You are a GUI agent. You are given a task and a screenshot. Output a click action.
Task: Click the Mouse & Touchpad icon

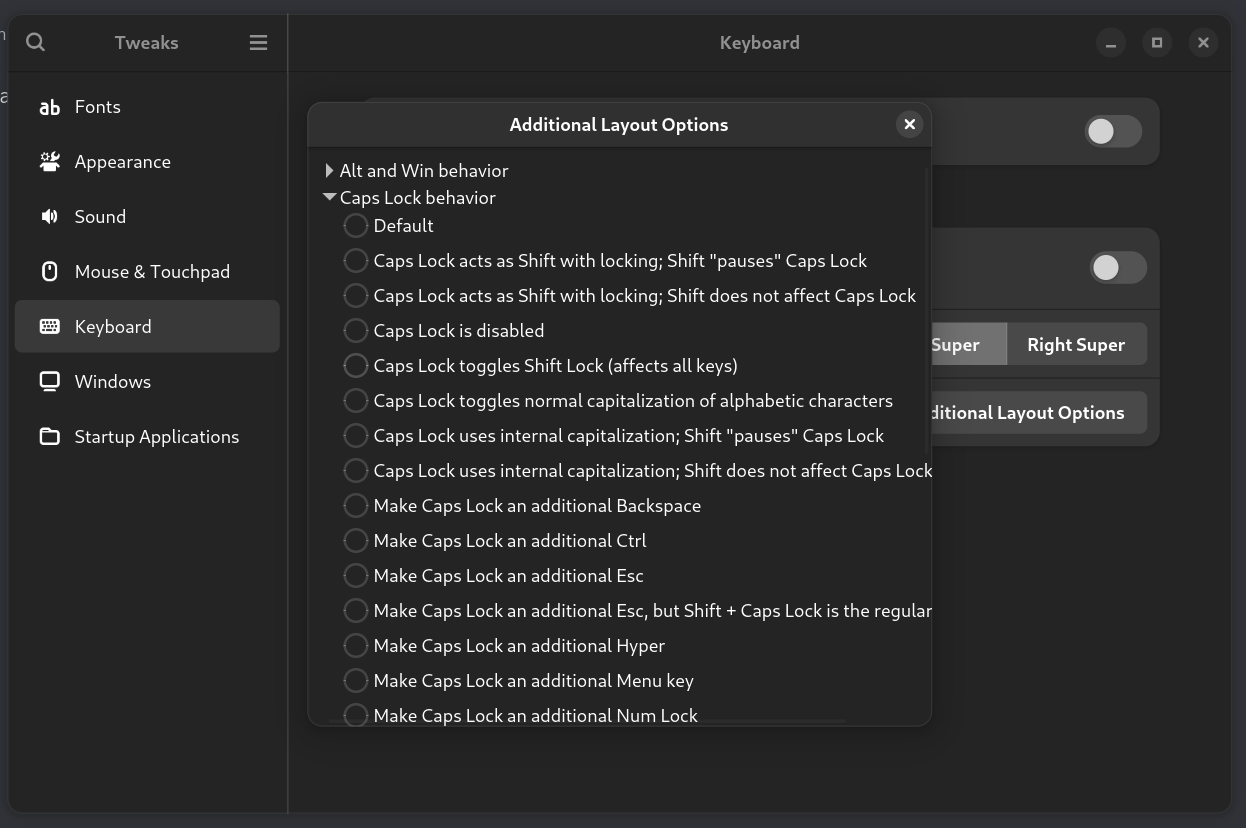50,272
